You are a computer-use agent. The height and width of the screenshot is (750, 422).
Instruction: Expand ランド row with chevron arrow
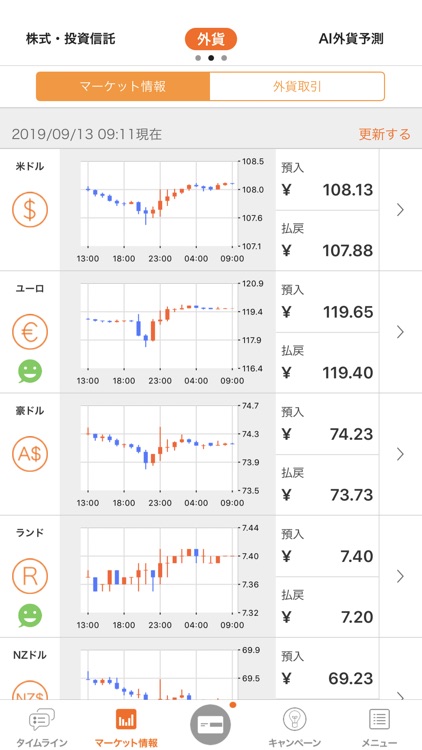click(400, 576)
